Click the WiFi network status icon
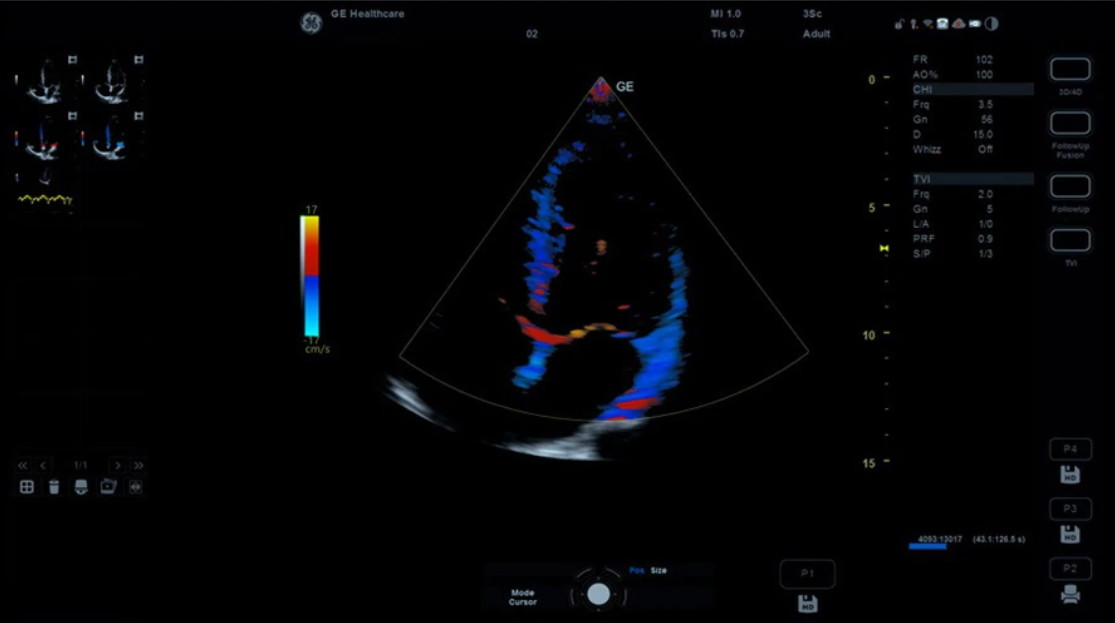This screenshot has height=623, width=1115. [927, 24]
